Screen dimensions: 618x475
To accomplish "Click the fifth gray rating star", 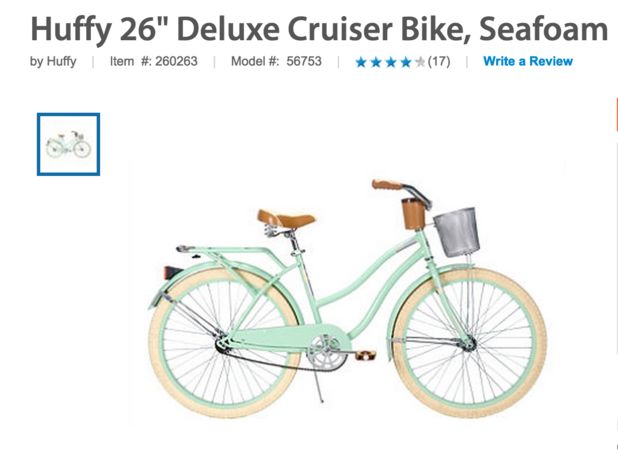I will click(x=420, y=62).
